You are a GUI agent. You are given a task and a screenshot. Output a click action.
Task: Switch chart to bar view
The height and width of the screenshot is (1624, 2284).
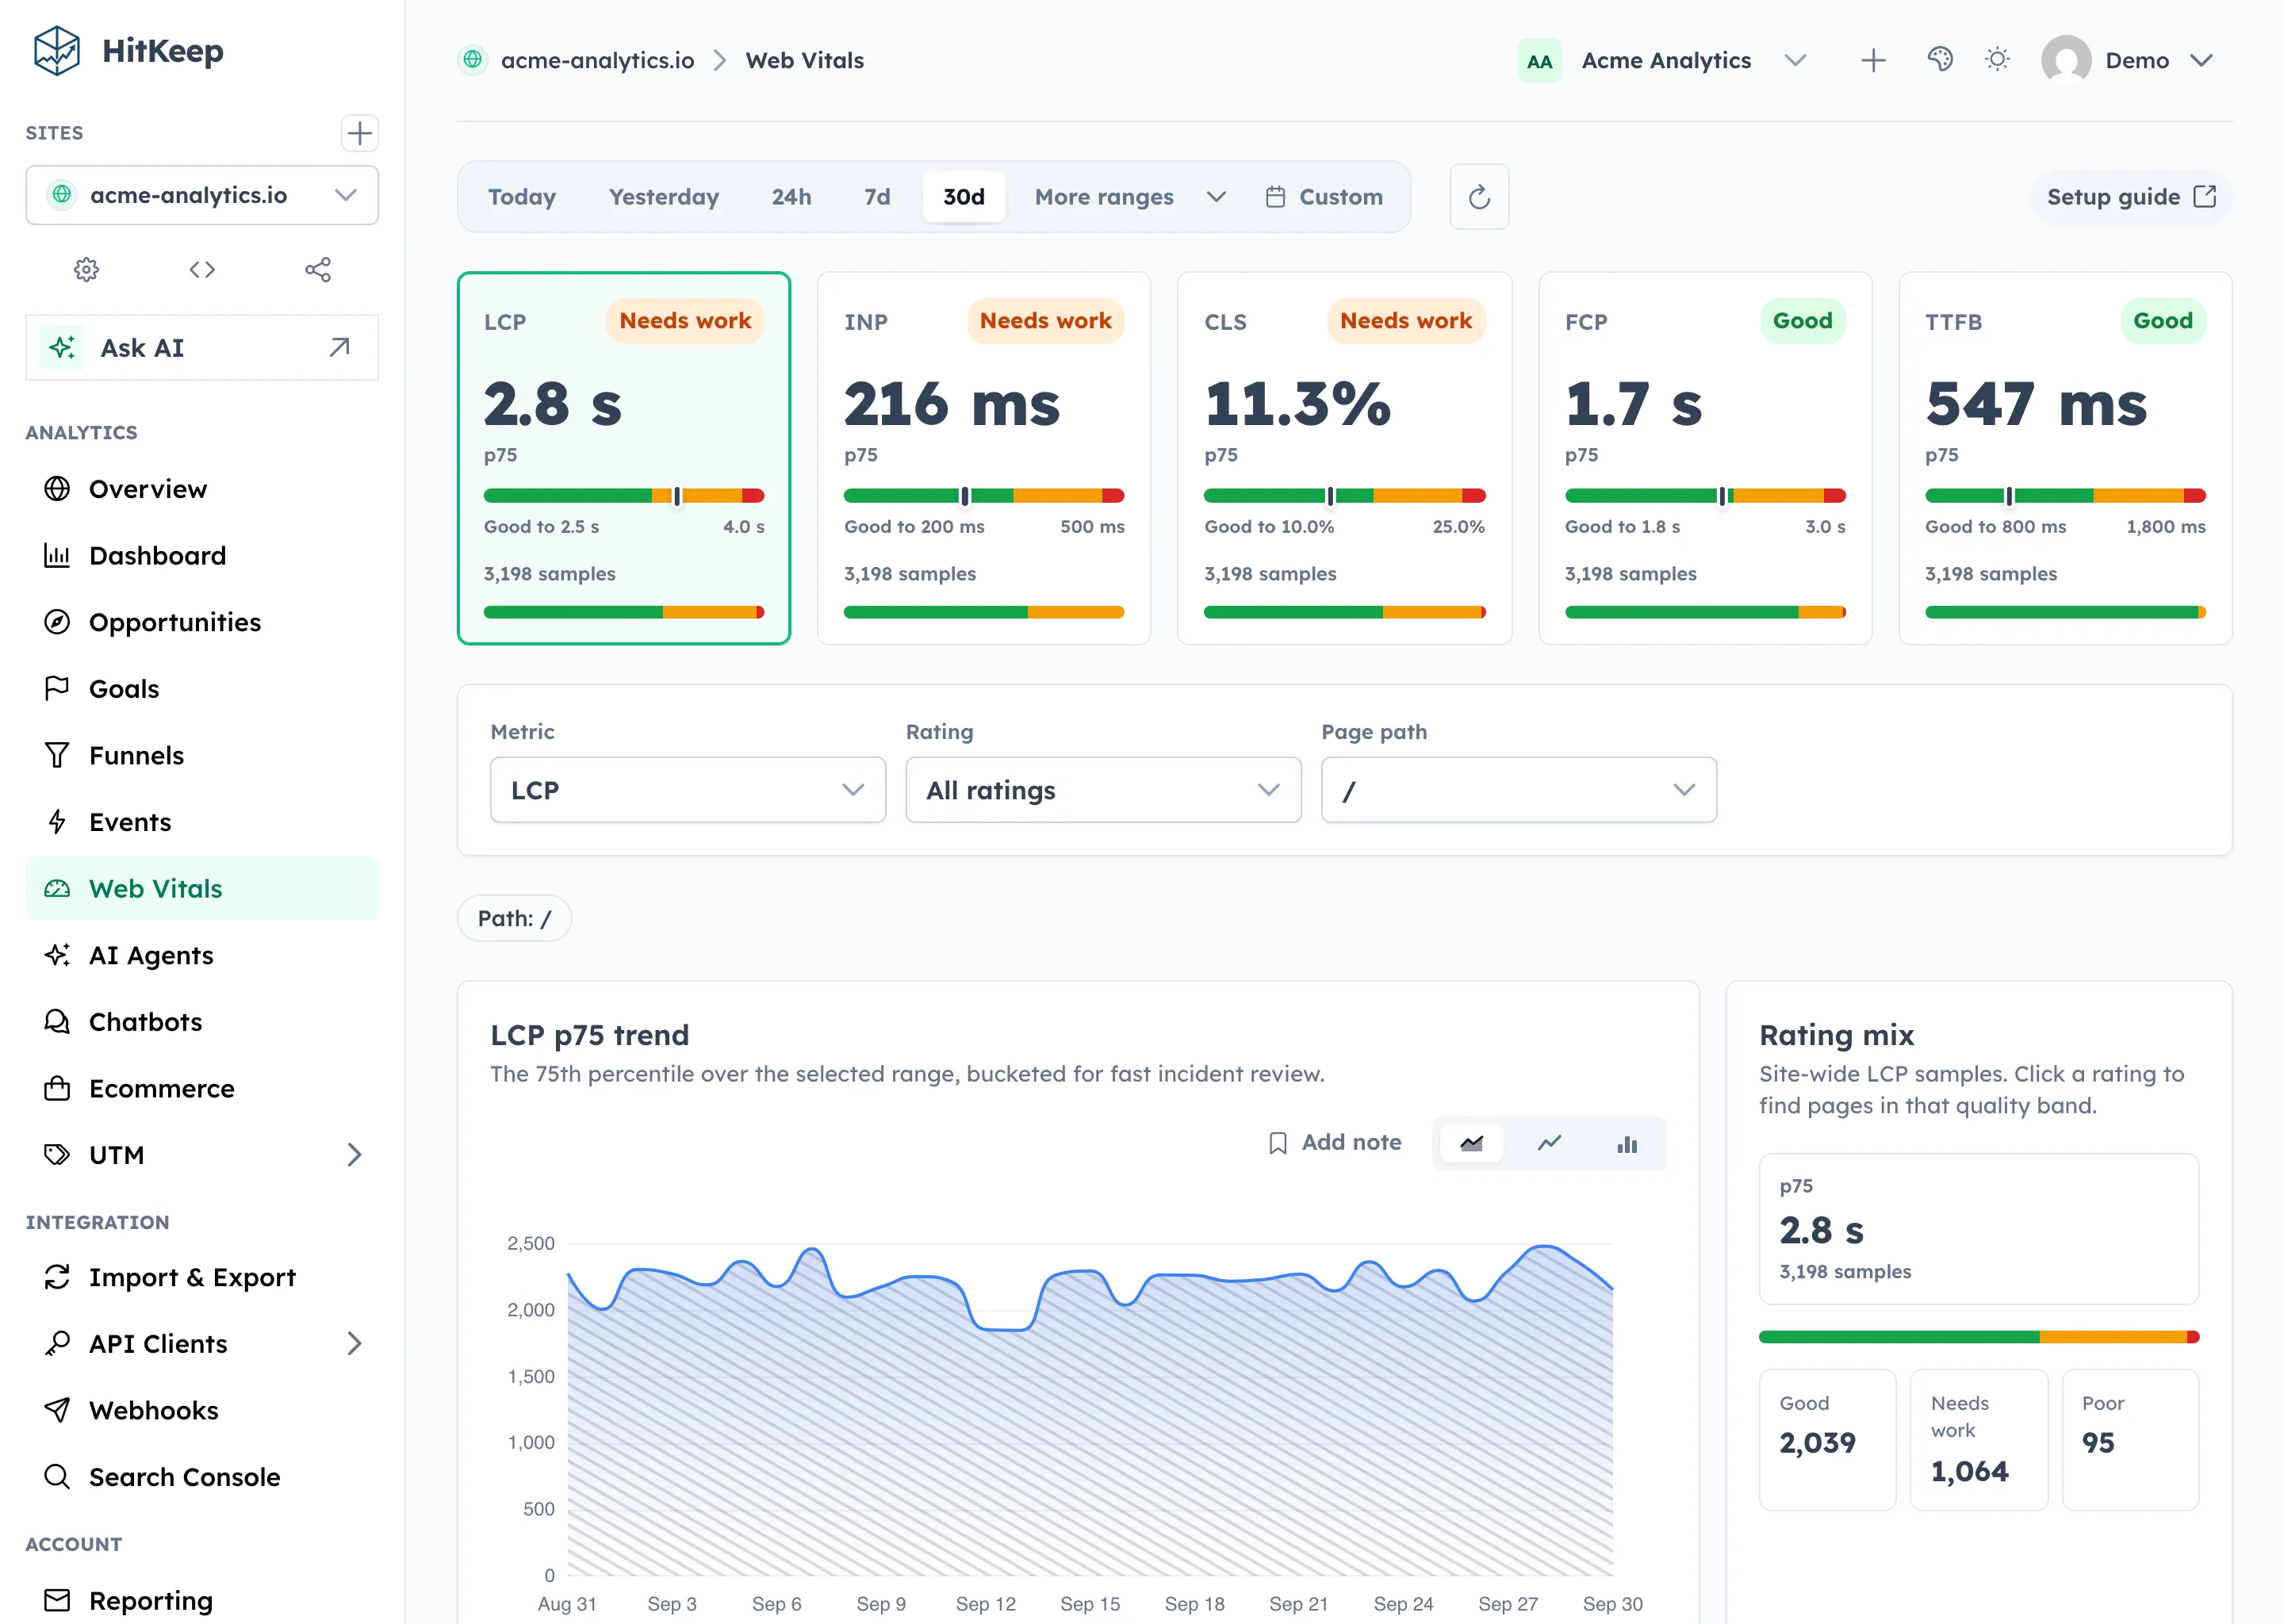tap(1627, 1143)
